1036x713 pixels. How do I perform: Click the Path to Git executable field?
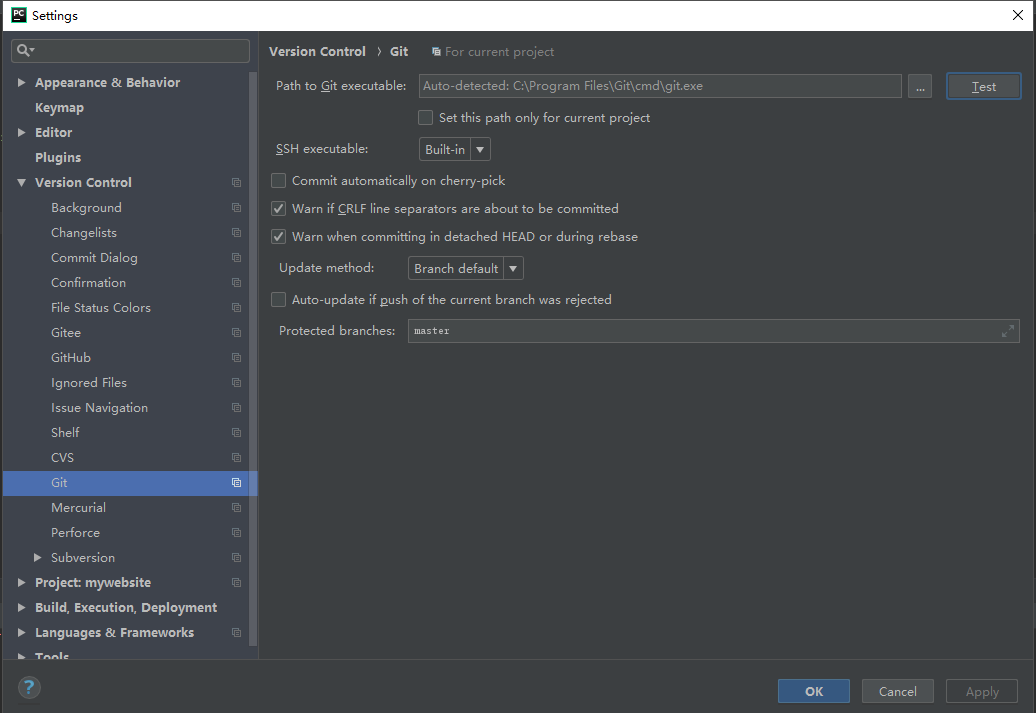tap(660, 86)
